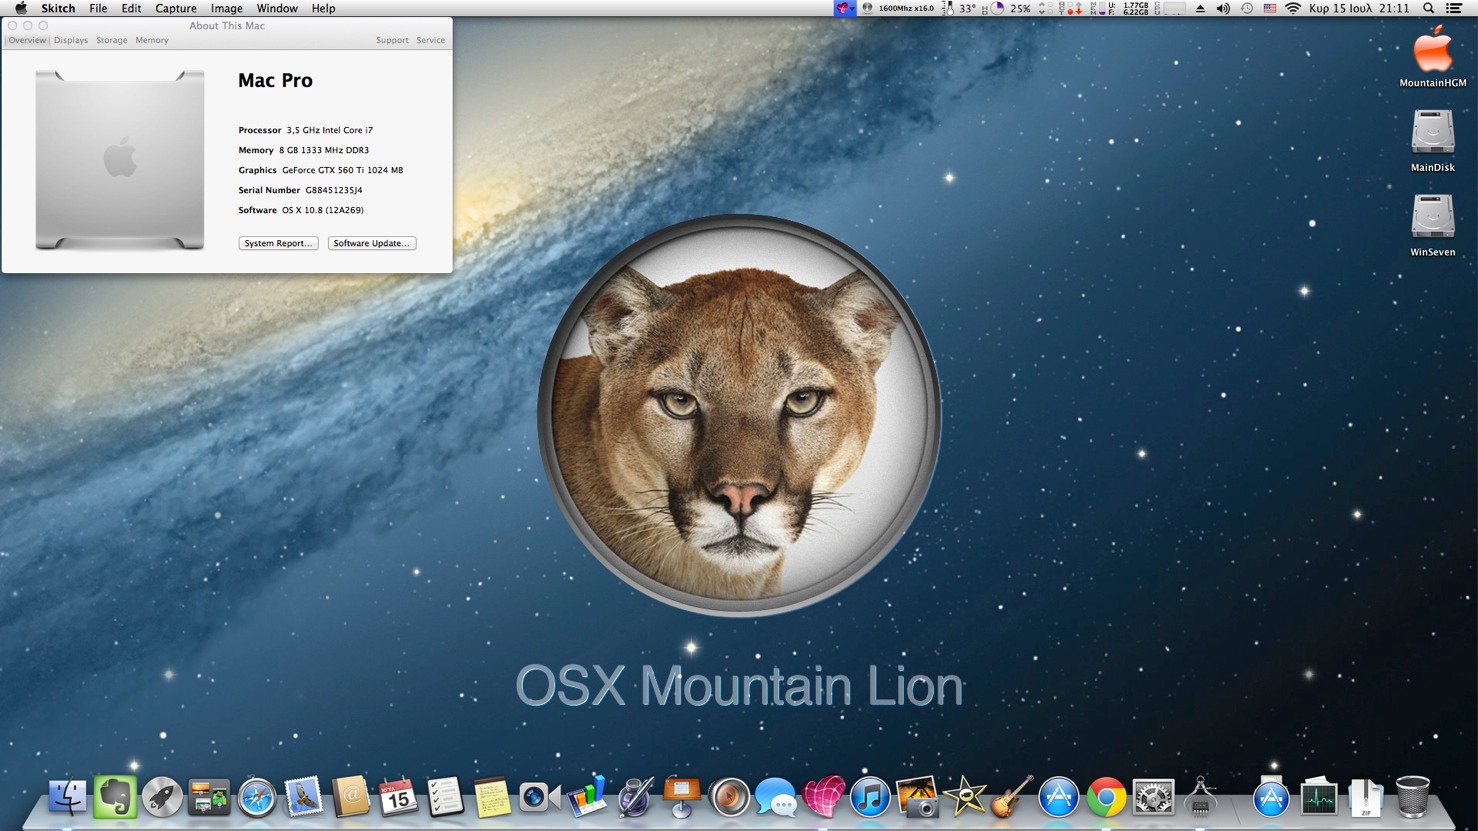
Task: Open Messages speech bubble icon
Action: click(x=776, y=798)
